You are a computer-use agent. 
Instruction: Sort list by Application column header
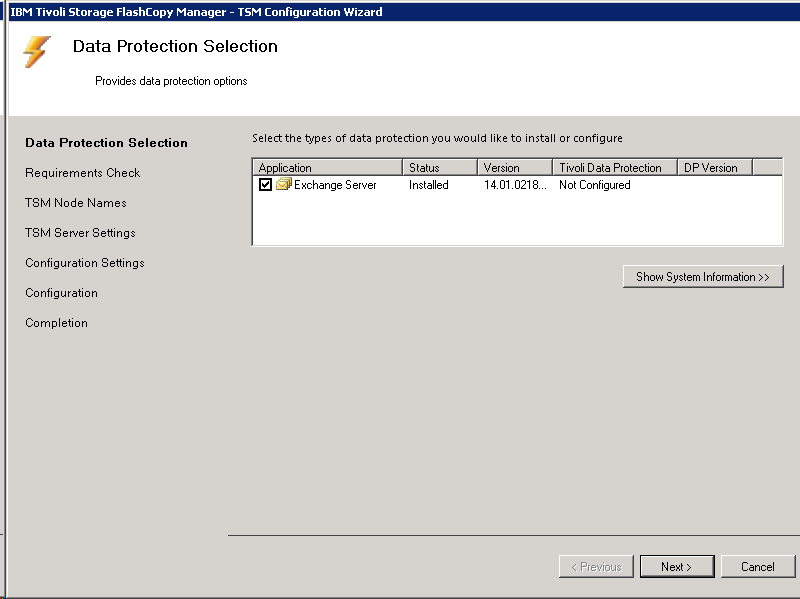tap(327, 168)
